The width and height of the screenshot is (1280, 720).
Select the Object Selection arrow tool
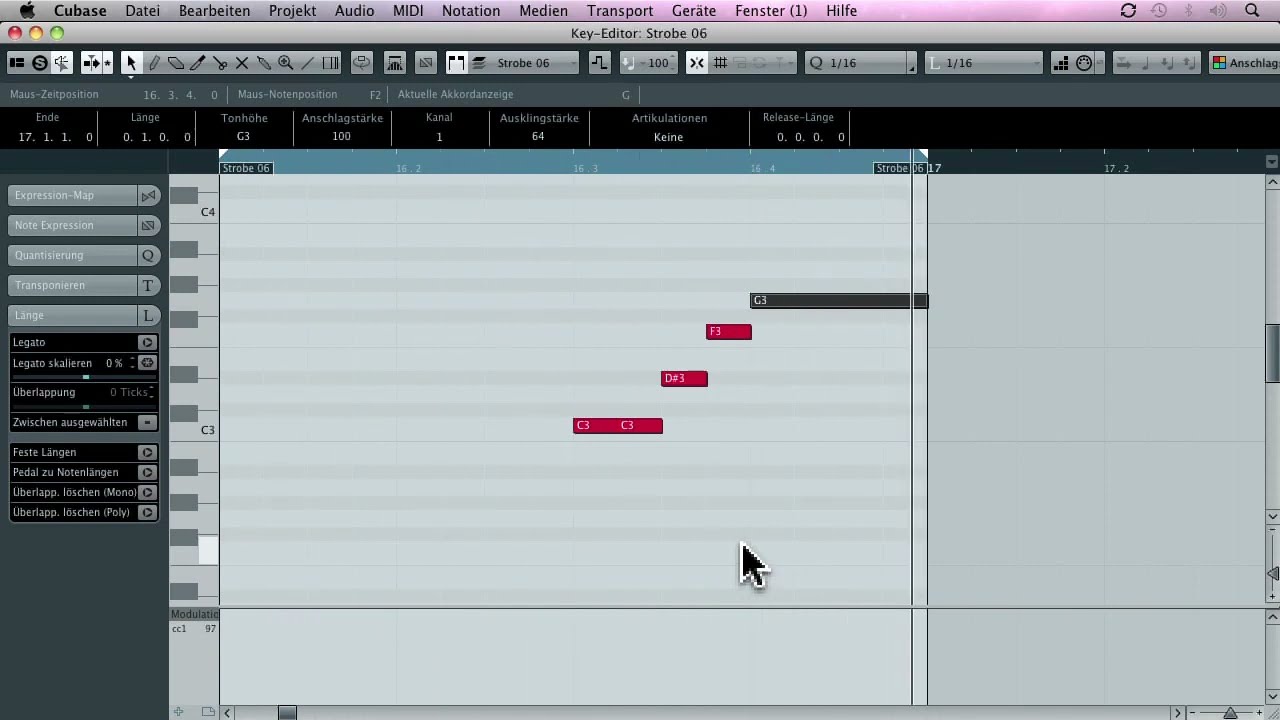131,63
